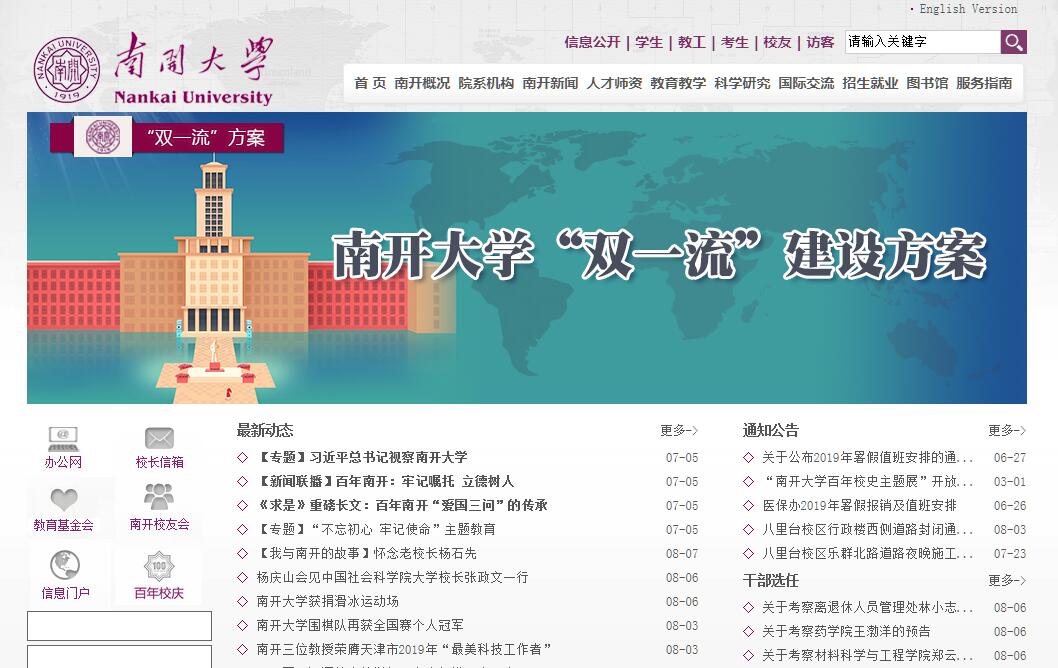Expand 最新动态 with 更多 link
This screenshot has height=668, width=1058.
click(678, 431)
